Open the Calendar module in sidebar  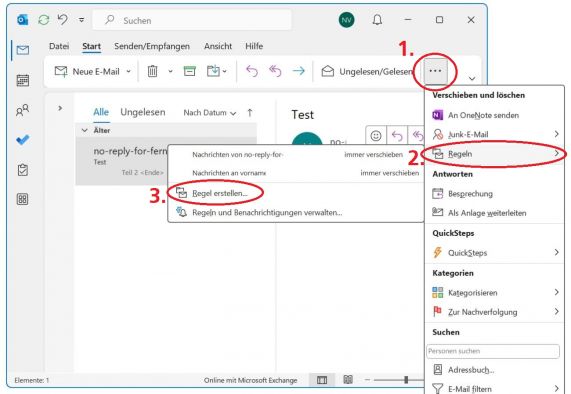[x=23, y=80]
